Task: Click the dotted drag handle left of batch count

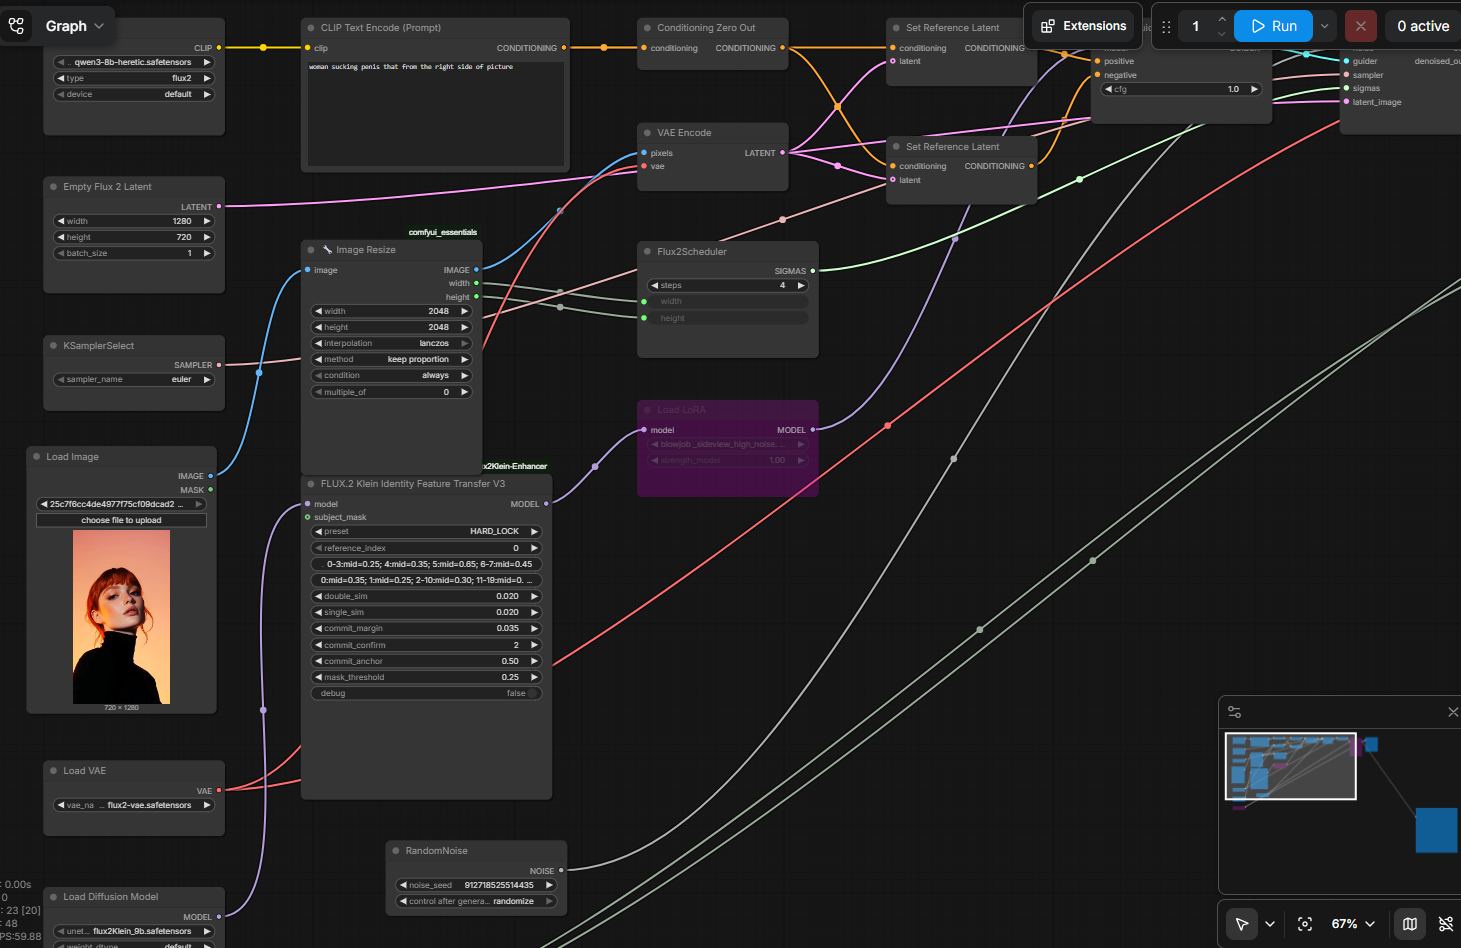Action: click(1166, 26)
